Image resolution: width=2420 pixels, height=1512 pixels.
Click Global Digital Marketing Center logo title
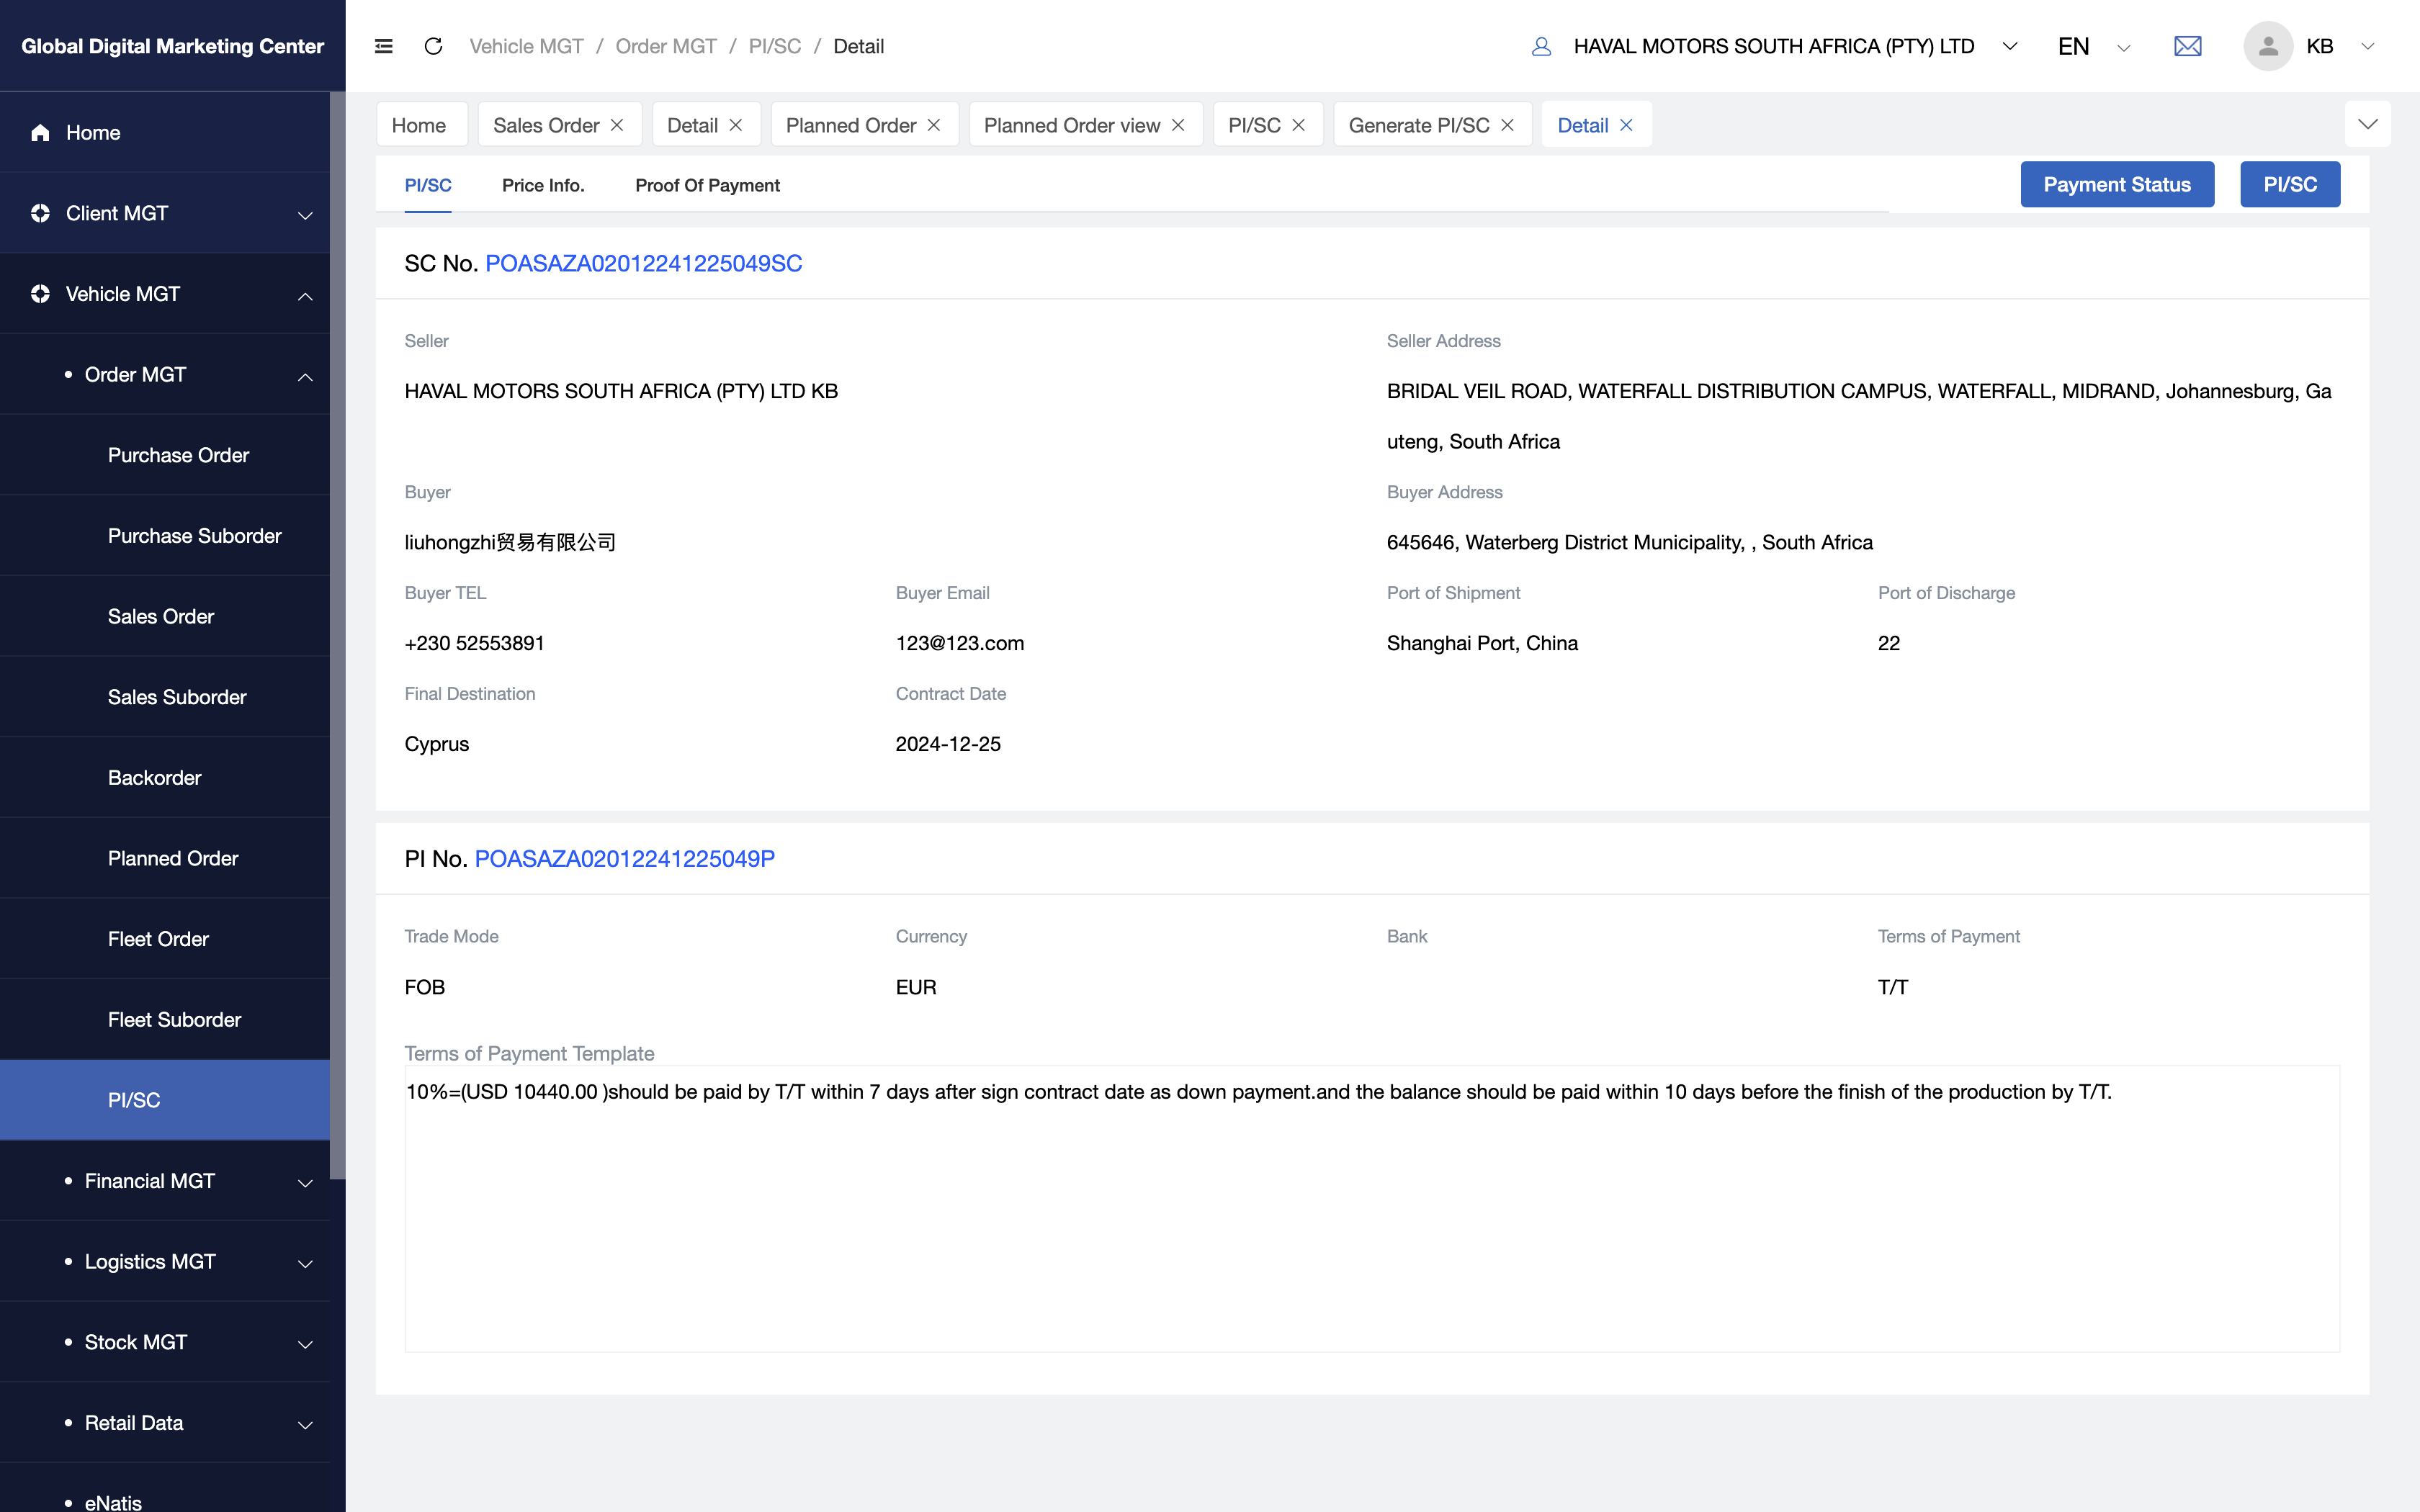click(x=172, y=46)
